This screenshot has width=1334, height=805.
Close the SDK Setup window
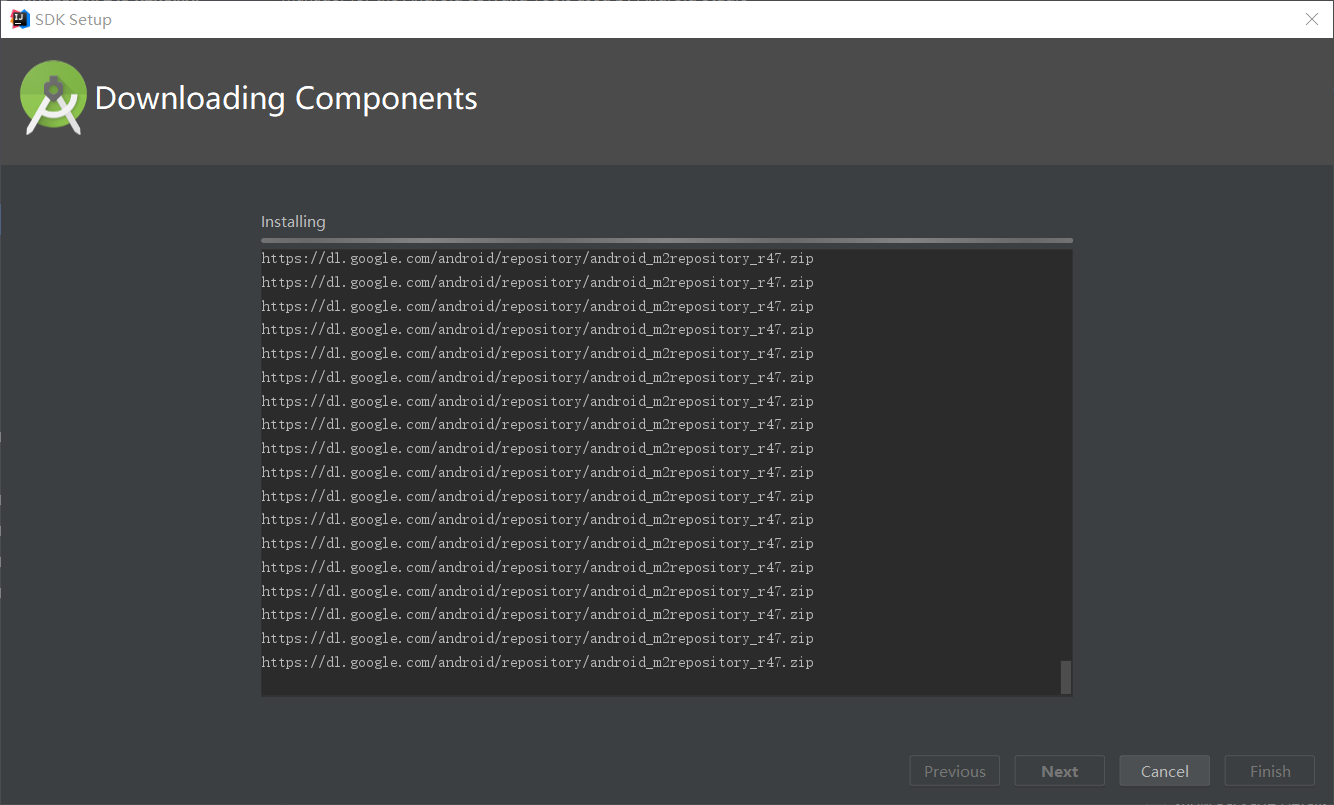(1311, 19)
